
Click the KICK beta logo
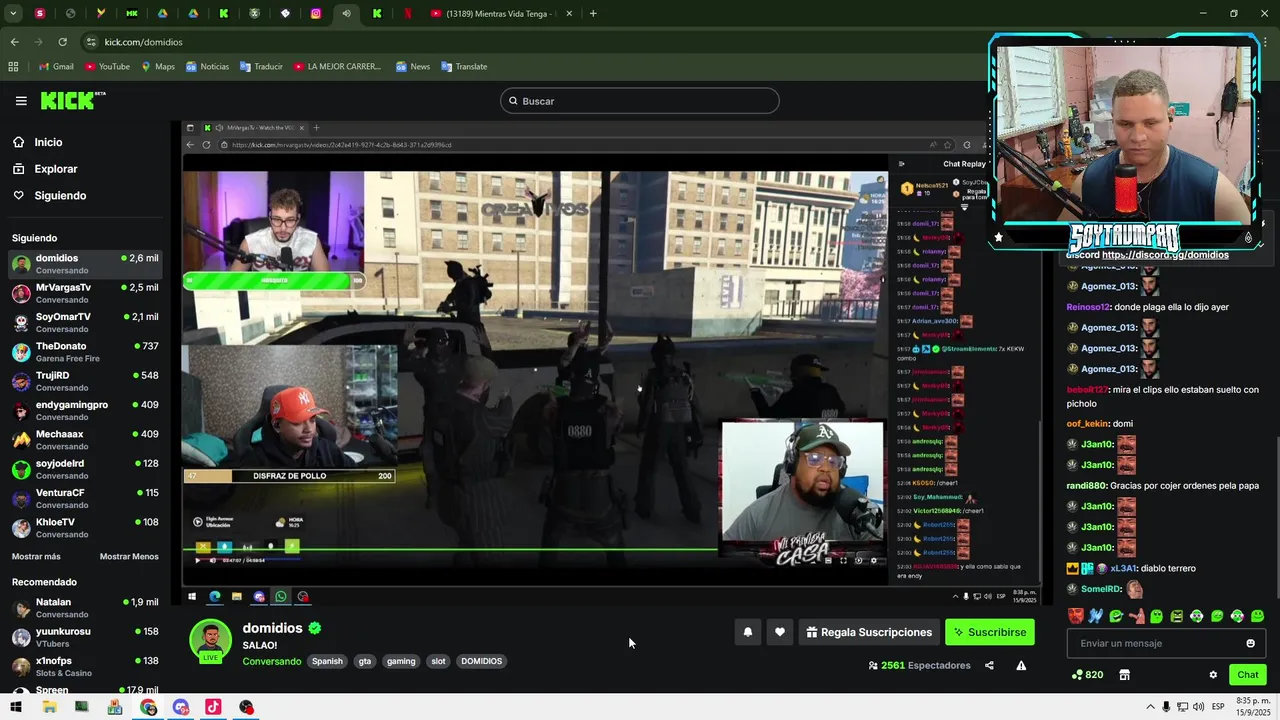[x=73, y=100]
